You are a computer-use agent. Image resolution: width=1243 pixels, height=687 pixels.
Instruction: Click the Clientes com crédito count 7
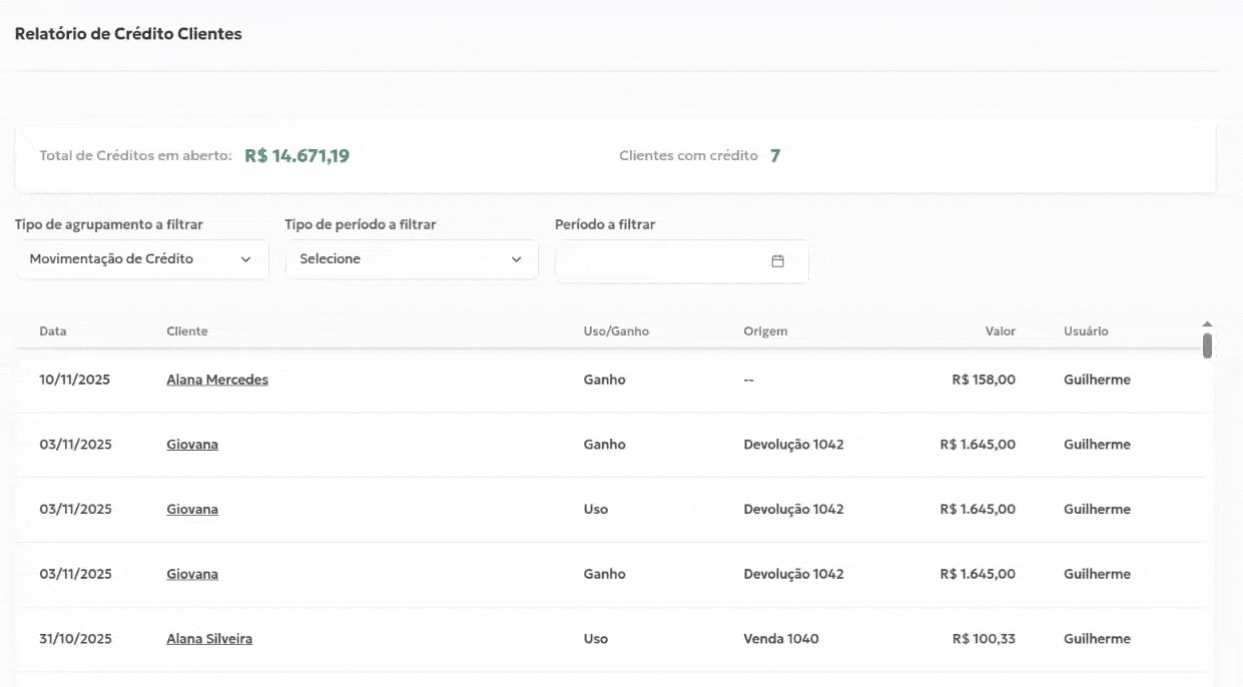coord(775,156)
